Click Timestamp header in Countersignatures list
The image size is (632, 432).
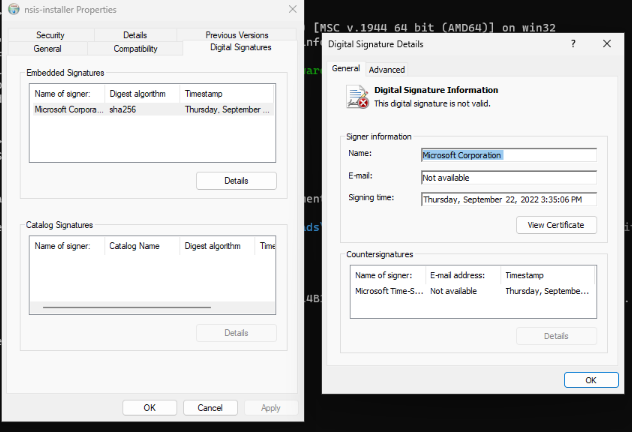tap(547, 275)
